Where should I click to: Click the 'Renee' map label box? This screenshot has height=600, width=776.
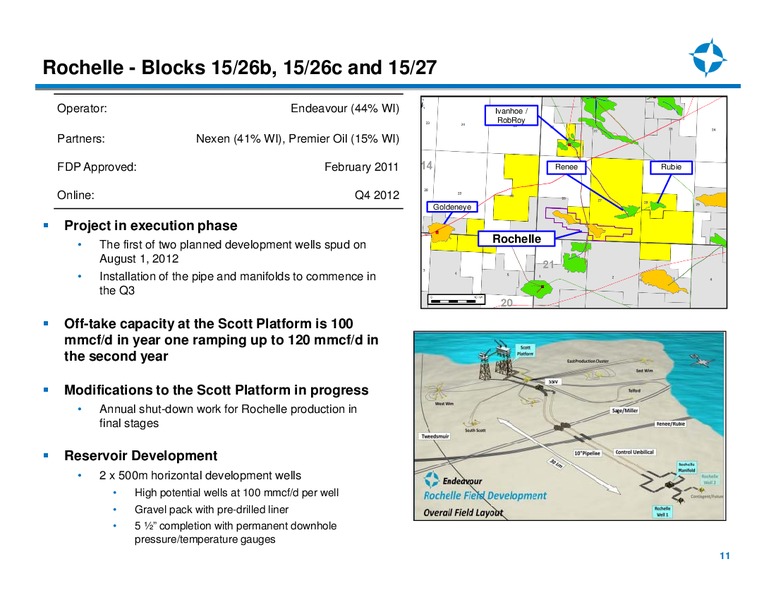coord(566,167)
